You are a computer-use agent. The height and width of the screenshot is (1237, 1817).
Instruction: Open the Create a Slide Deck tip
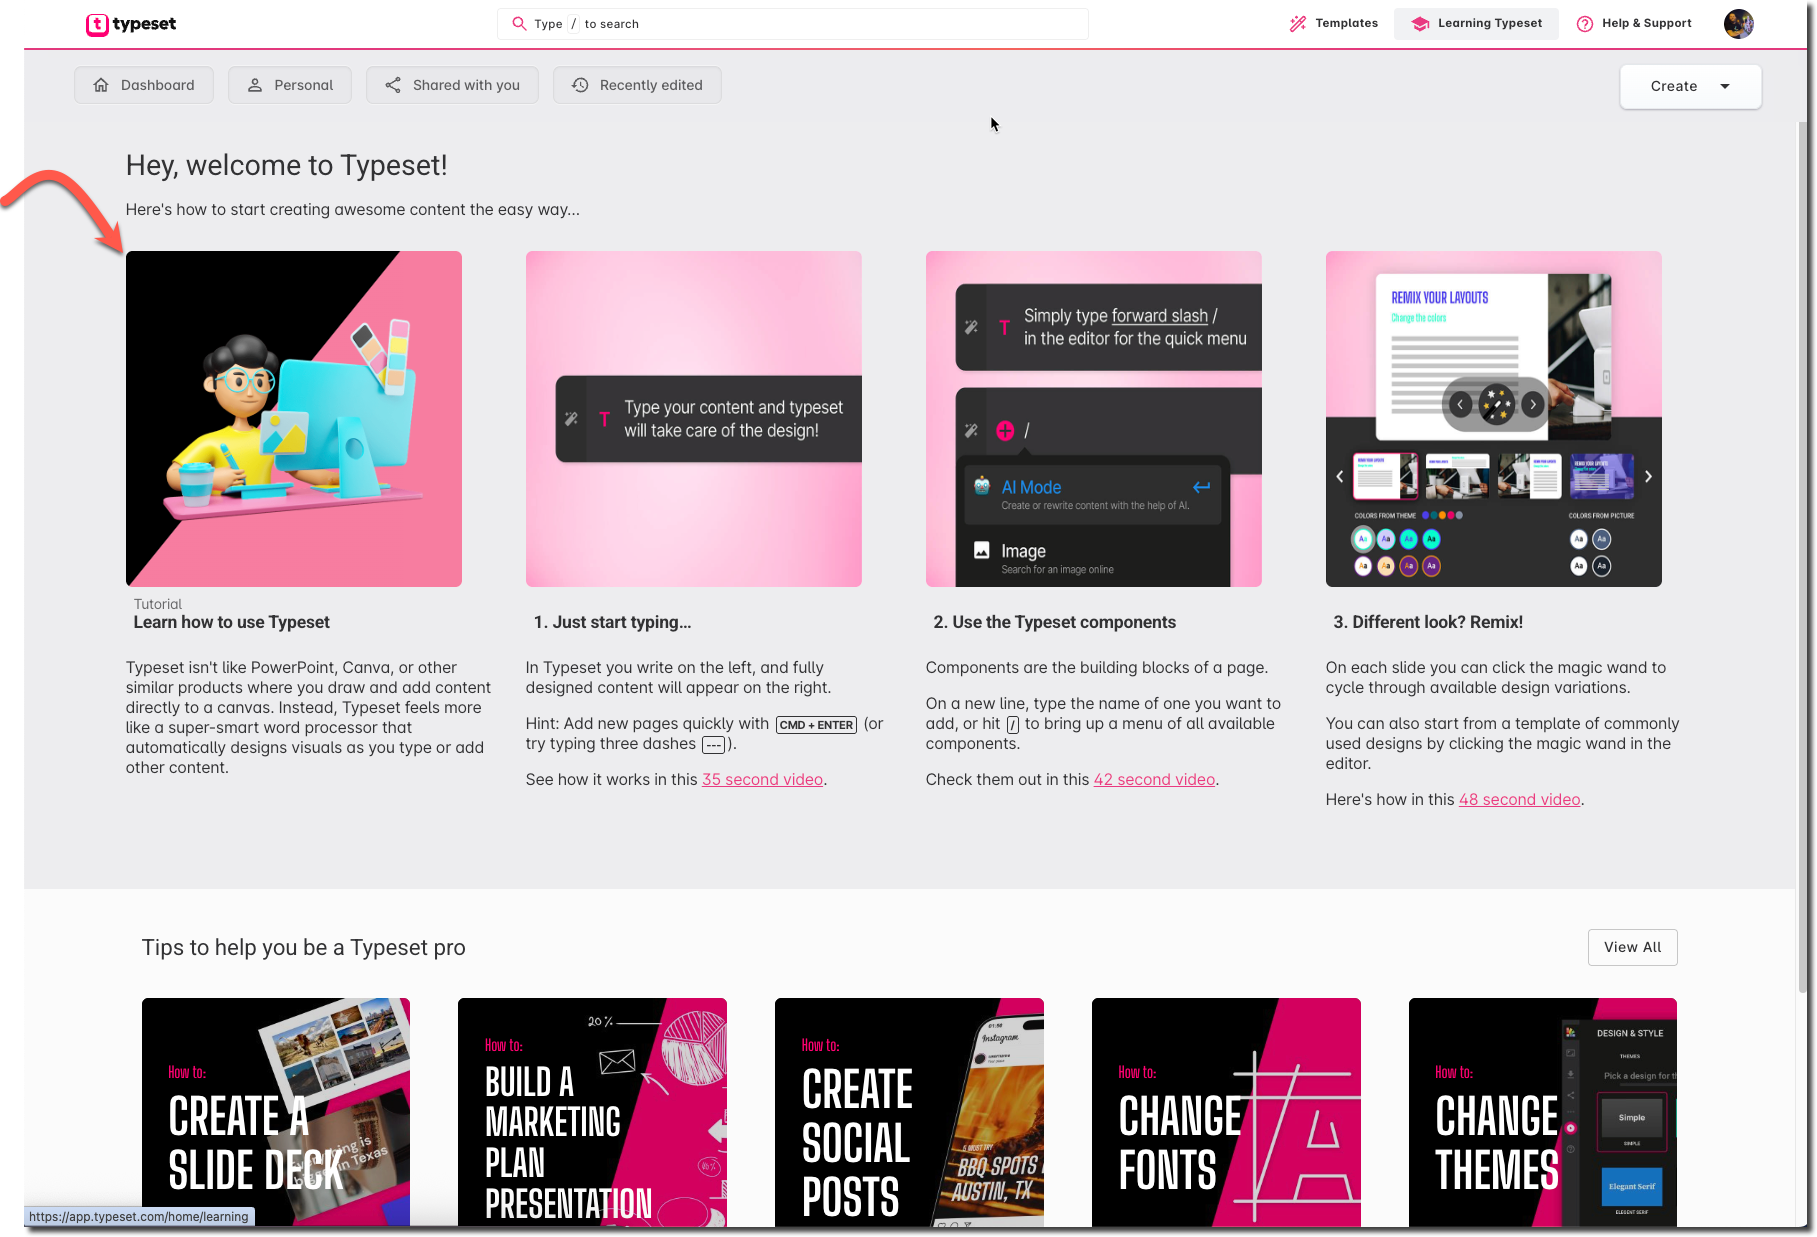(276, 1112)
